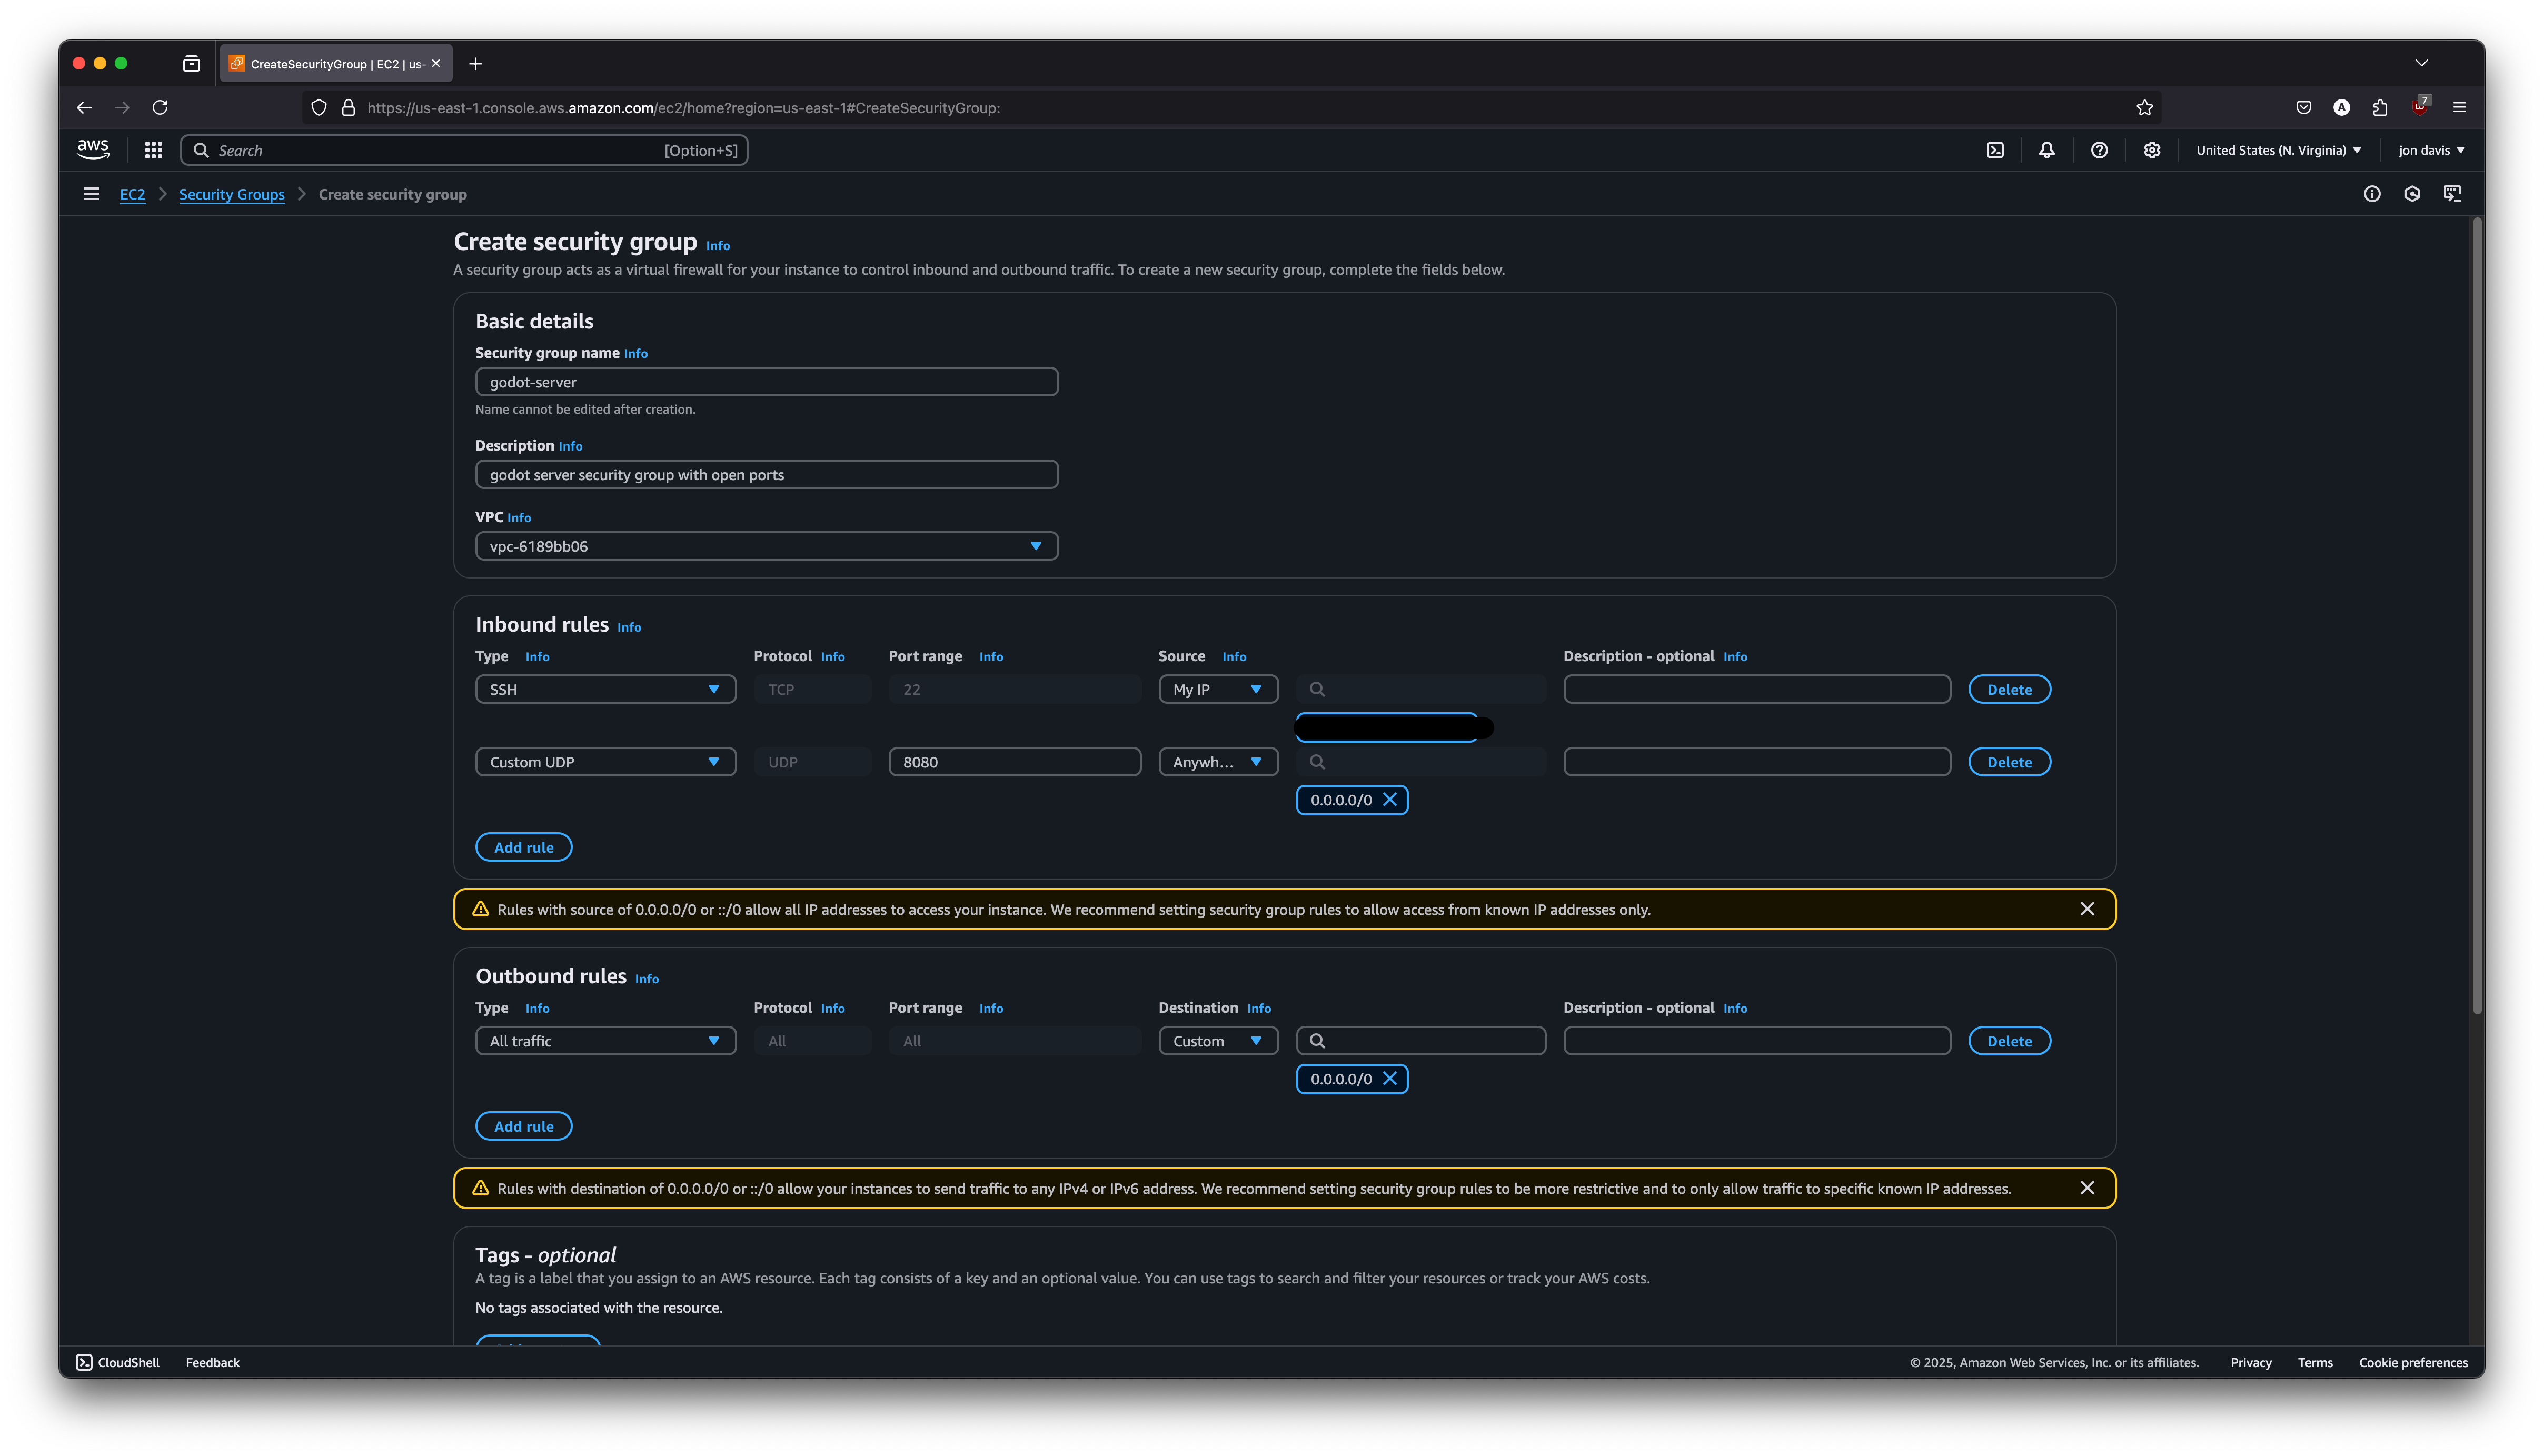
Task: Delete the All traffic outbound rule
Action: [2009, 1041]
